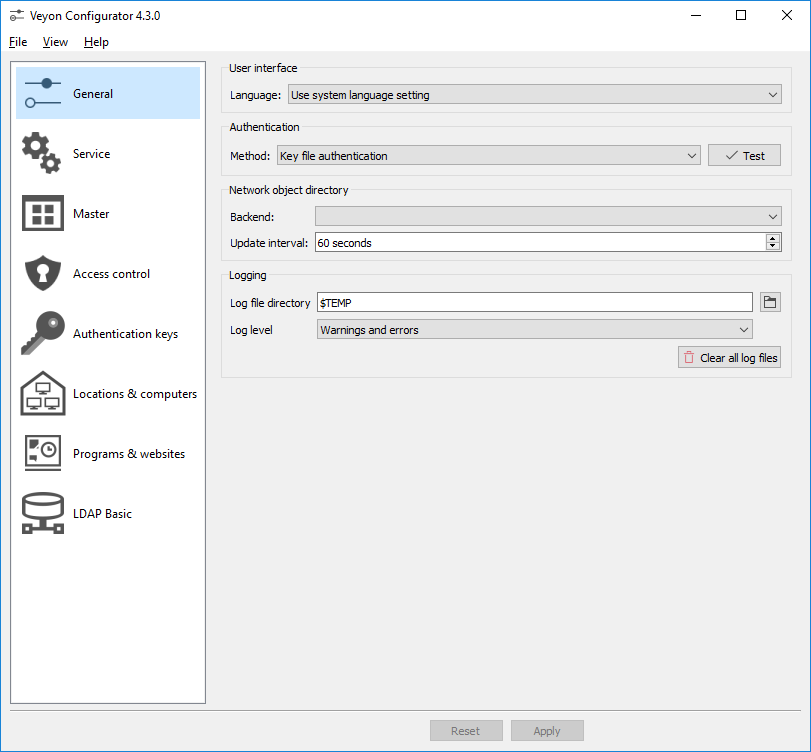Expand the Log level dropdown
Screen dimensions: 811x752
[x=534, y=329]
